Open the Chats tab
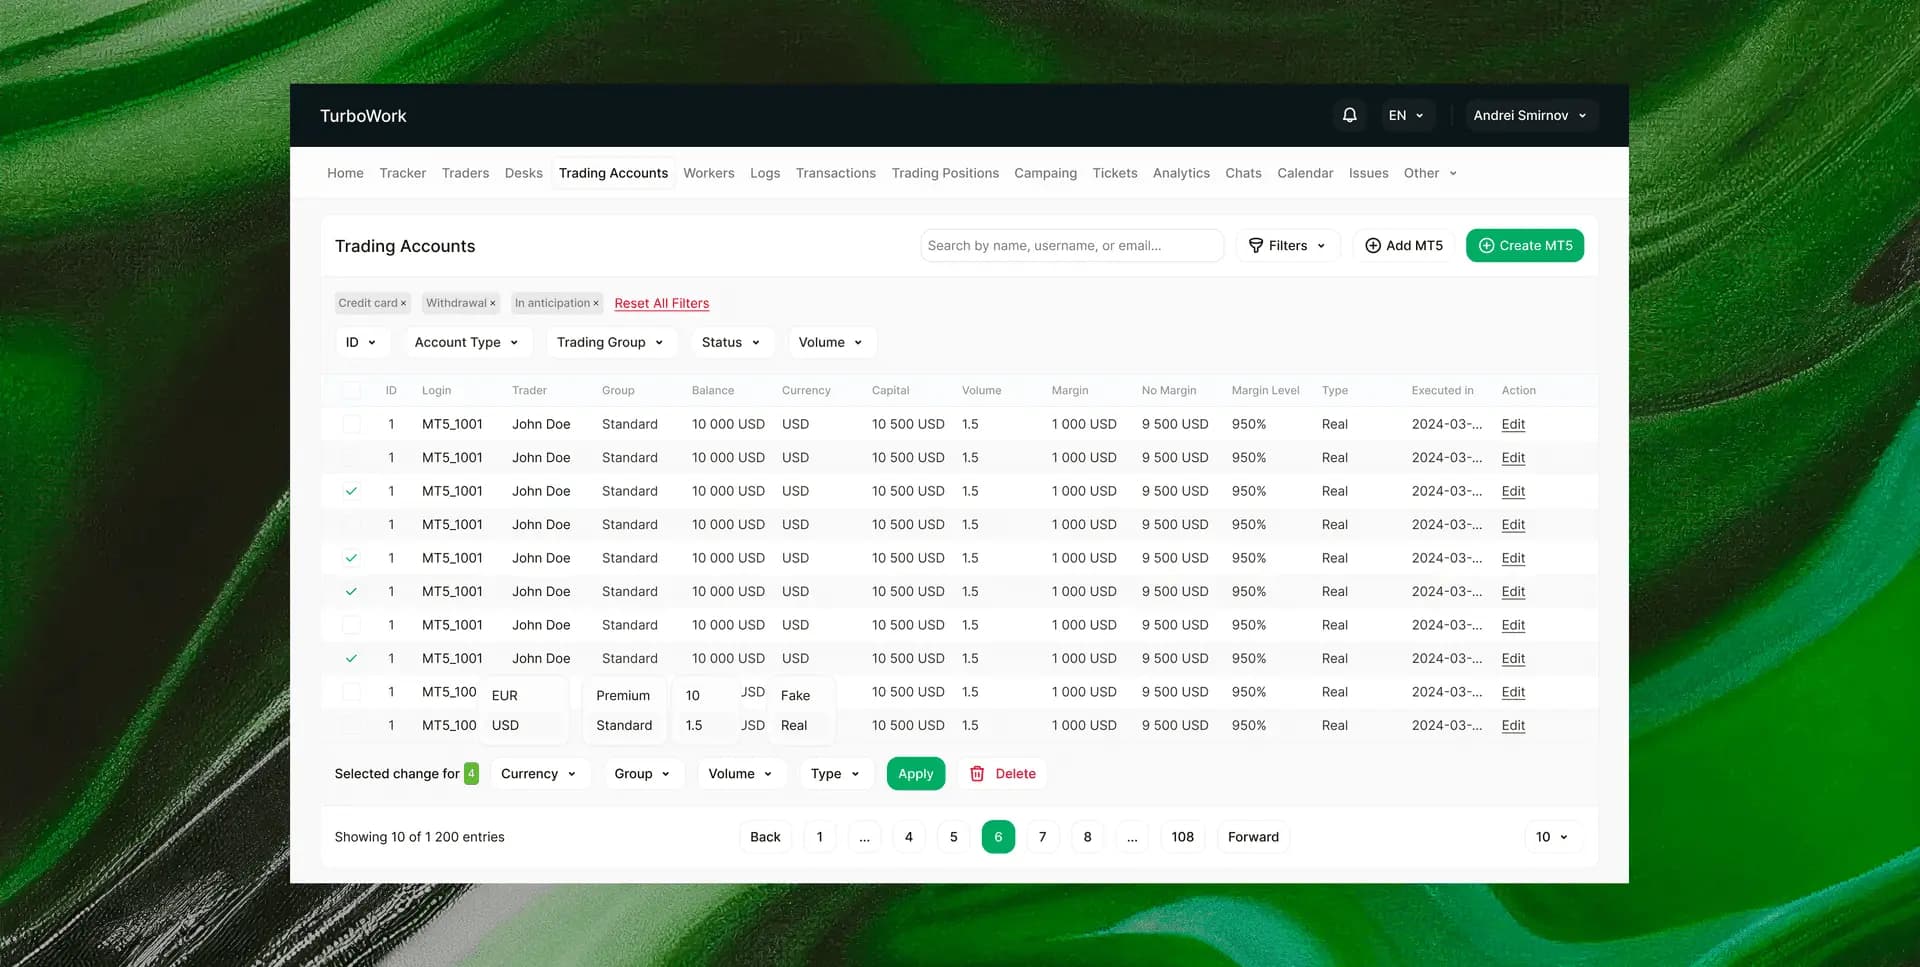 (x=1243, y=173)
